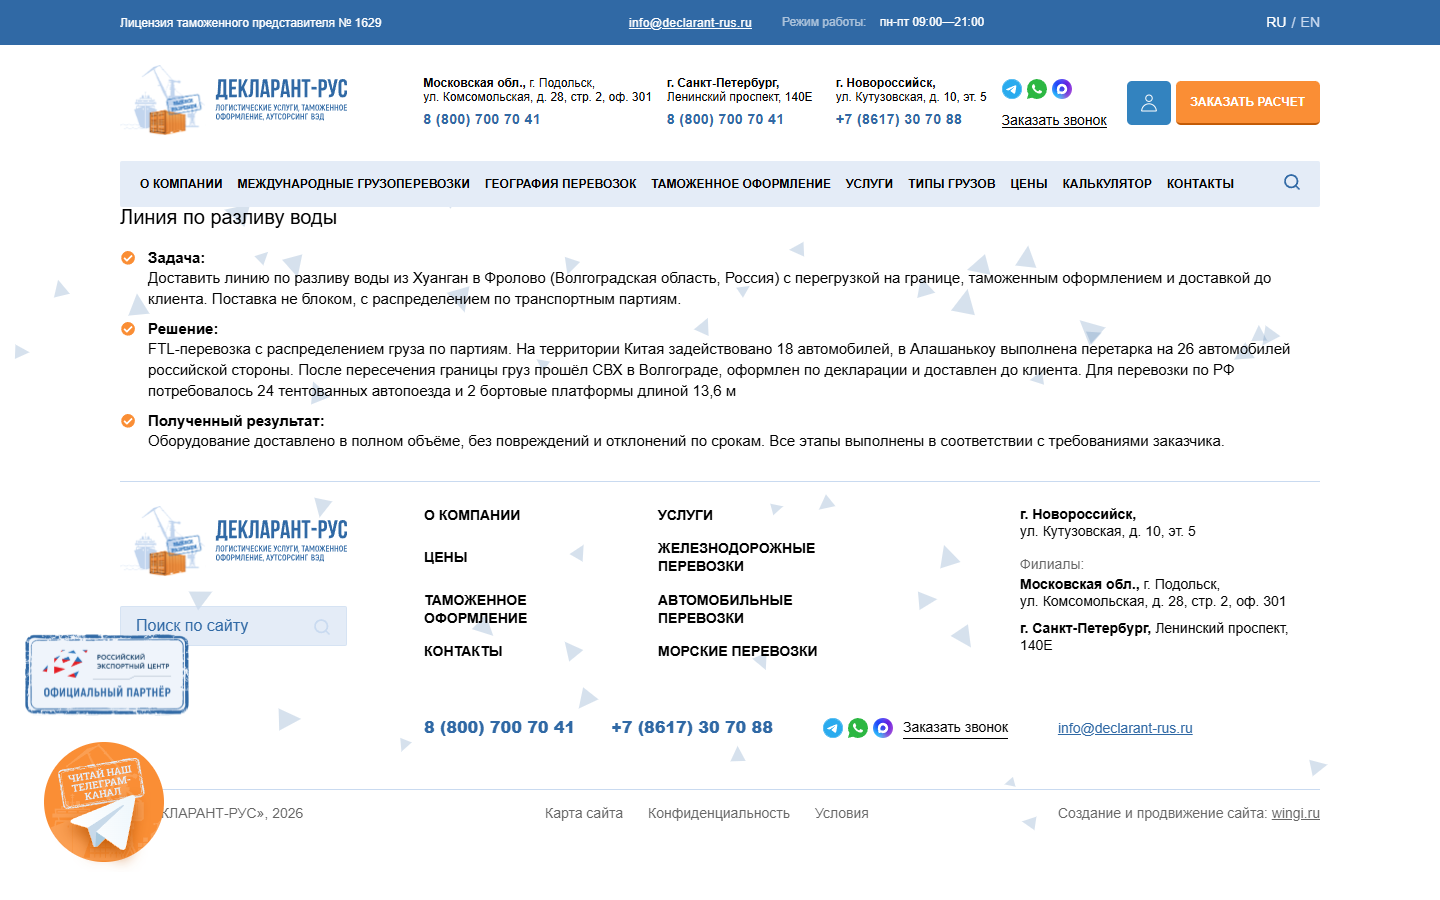Open География перевозок menu

click(x=560, y=184)
